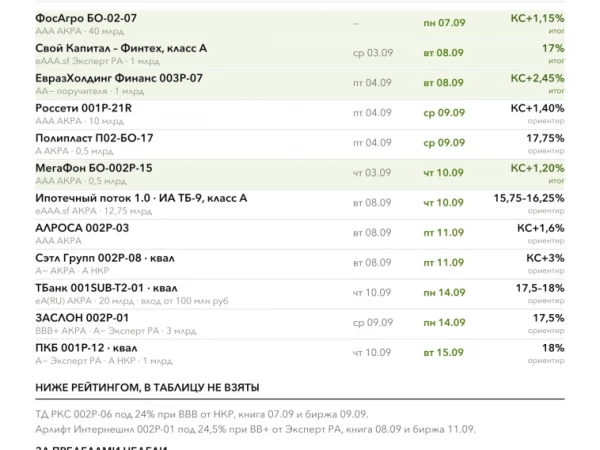Click the eAAA.sf АКРА · 12,75 млрд subtitle
The width and height of the screenshot is (600, 450).
[93, 211]
